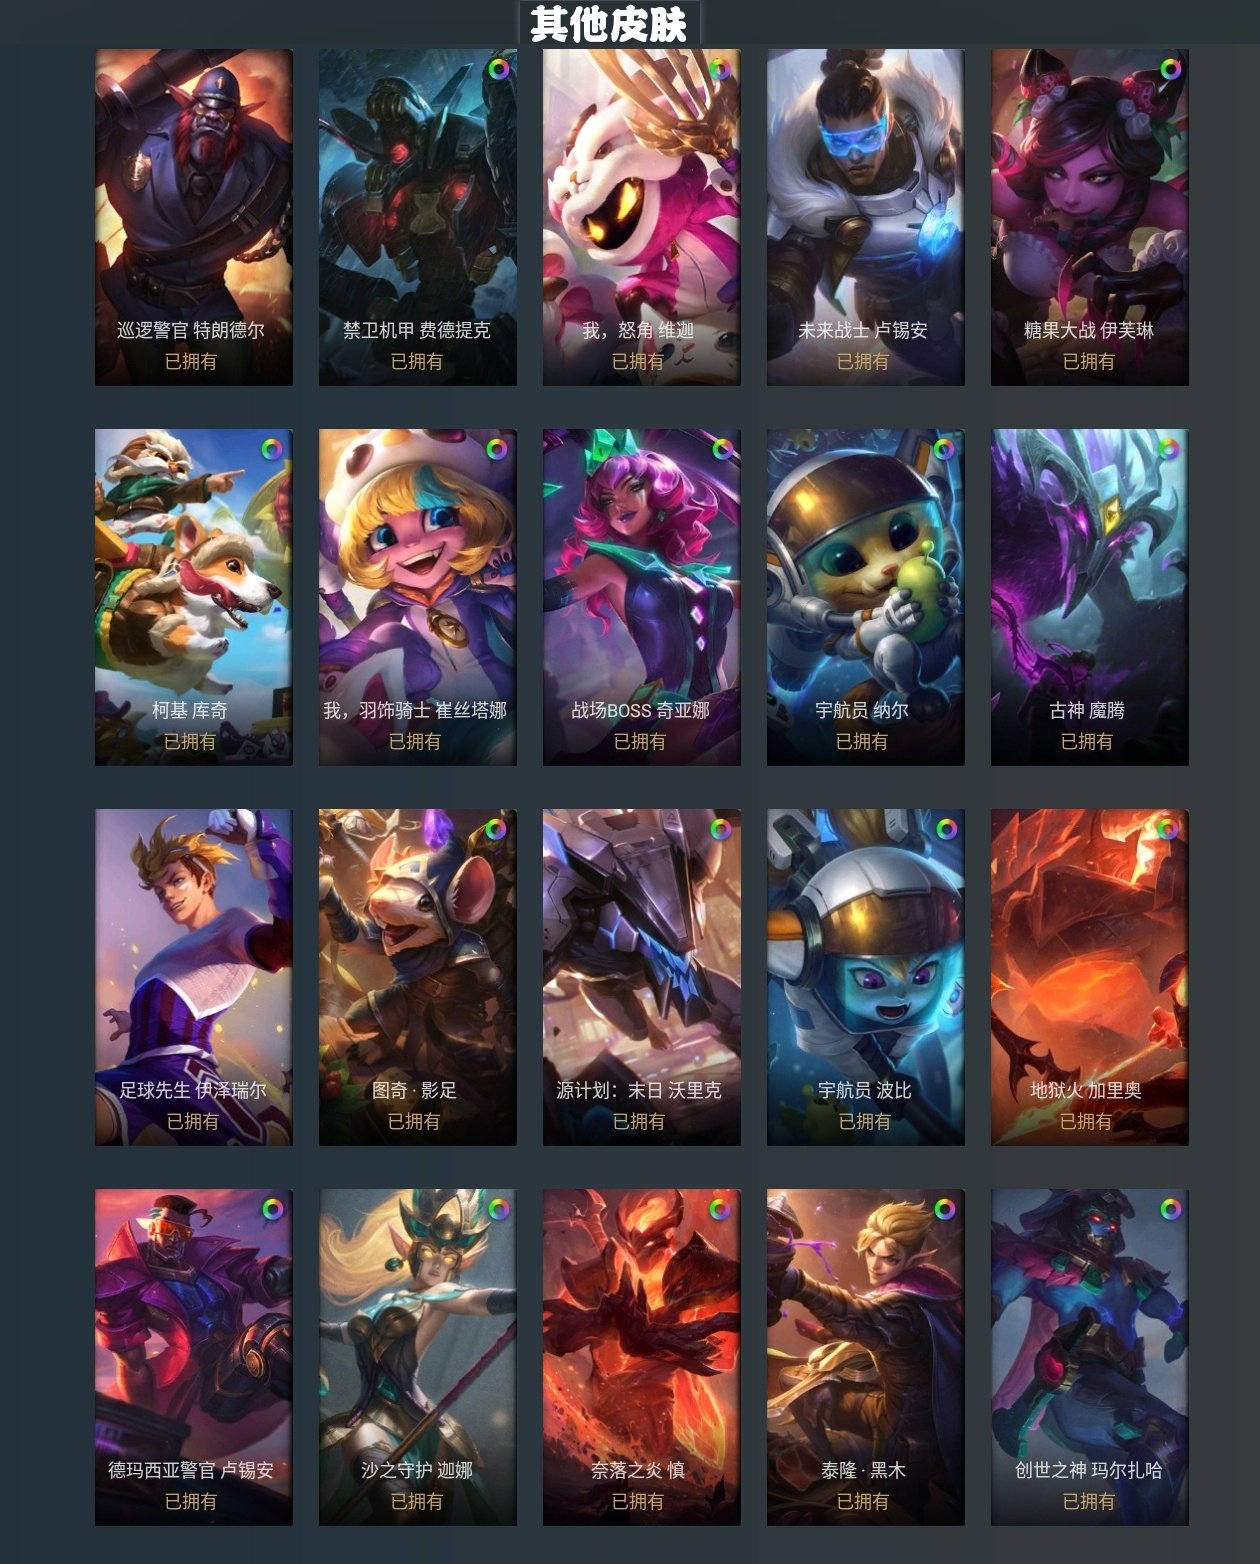Click chroma wheel icon on 德玛西亚警官 卢锡安 card
The width and height of the screenshot is (1260, 1564).
pyautogui.click(x=272, y=1209)
